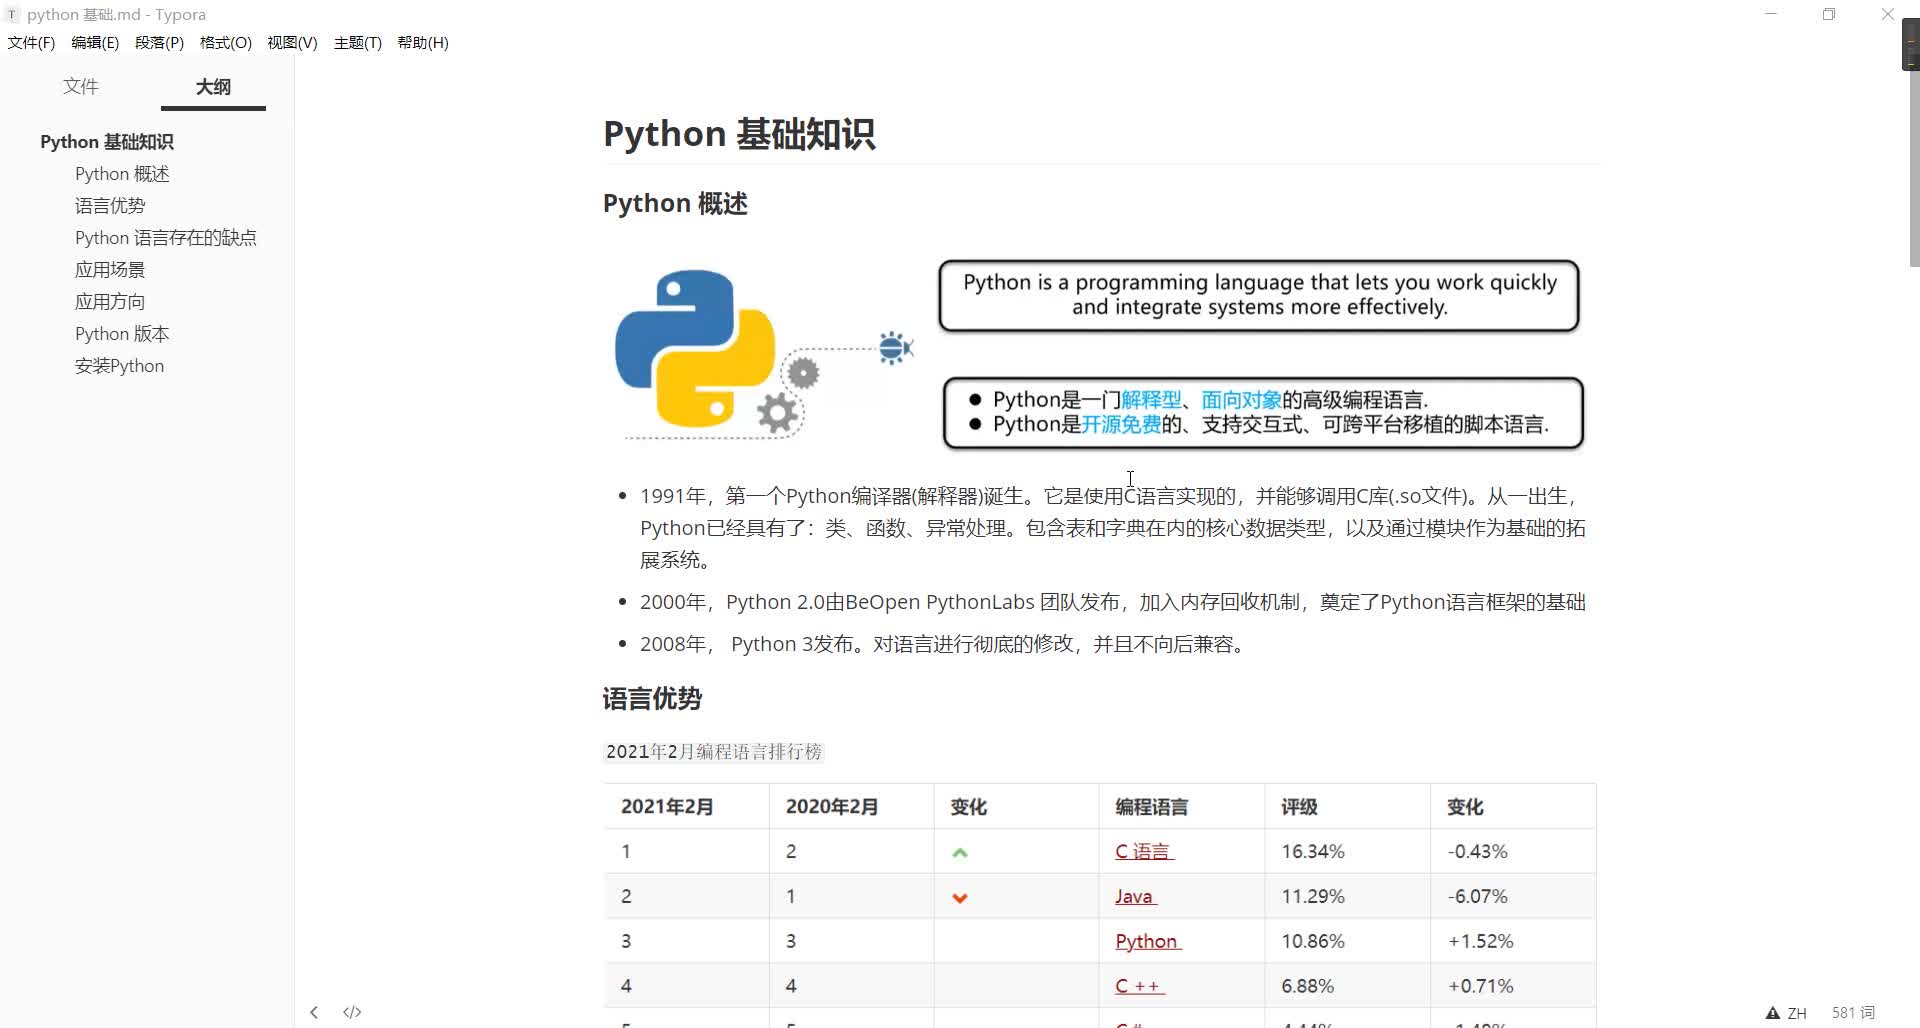Click the ZH language indicator in status bar
The width and height of the screenshot is (1920, 1028).
[1797, 1013]
